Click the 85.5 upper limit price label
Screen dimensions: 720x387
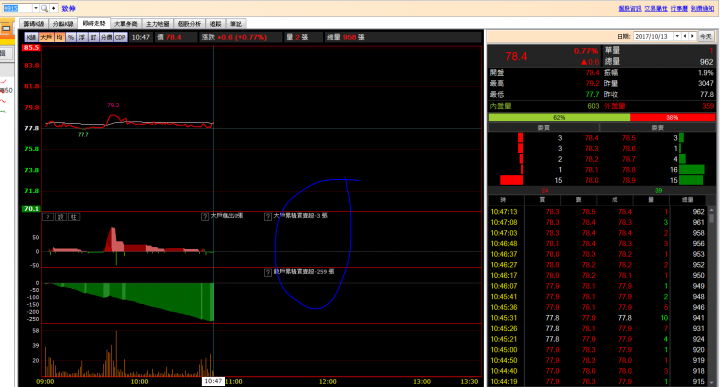click(x=31, y=48)
